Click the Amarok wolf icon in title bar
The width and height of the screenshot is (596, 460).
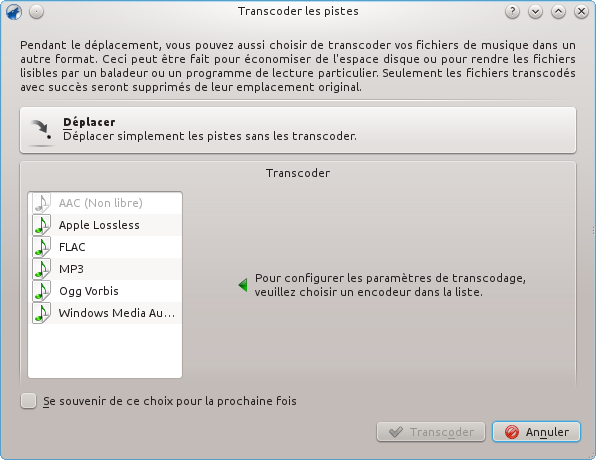[14, 12]
